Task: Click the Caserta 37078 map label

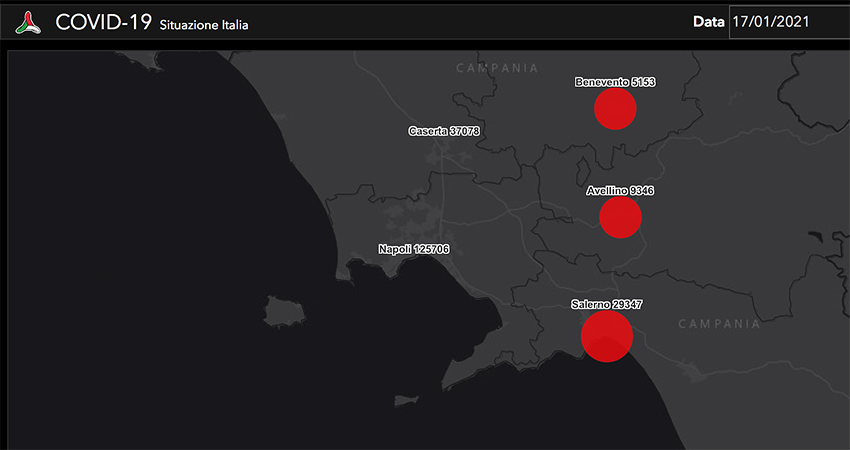Action: pyautogui.click(x=444, y=131)
